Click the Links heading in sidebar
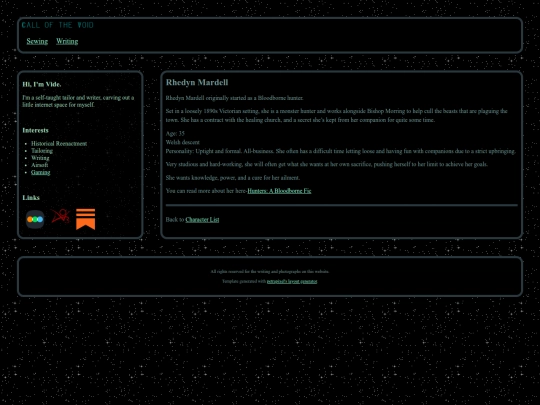Screen dimensions: 540x405 (31, 198)
